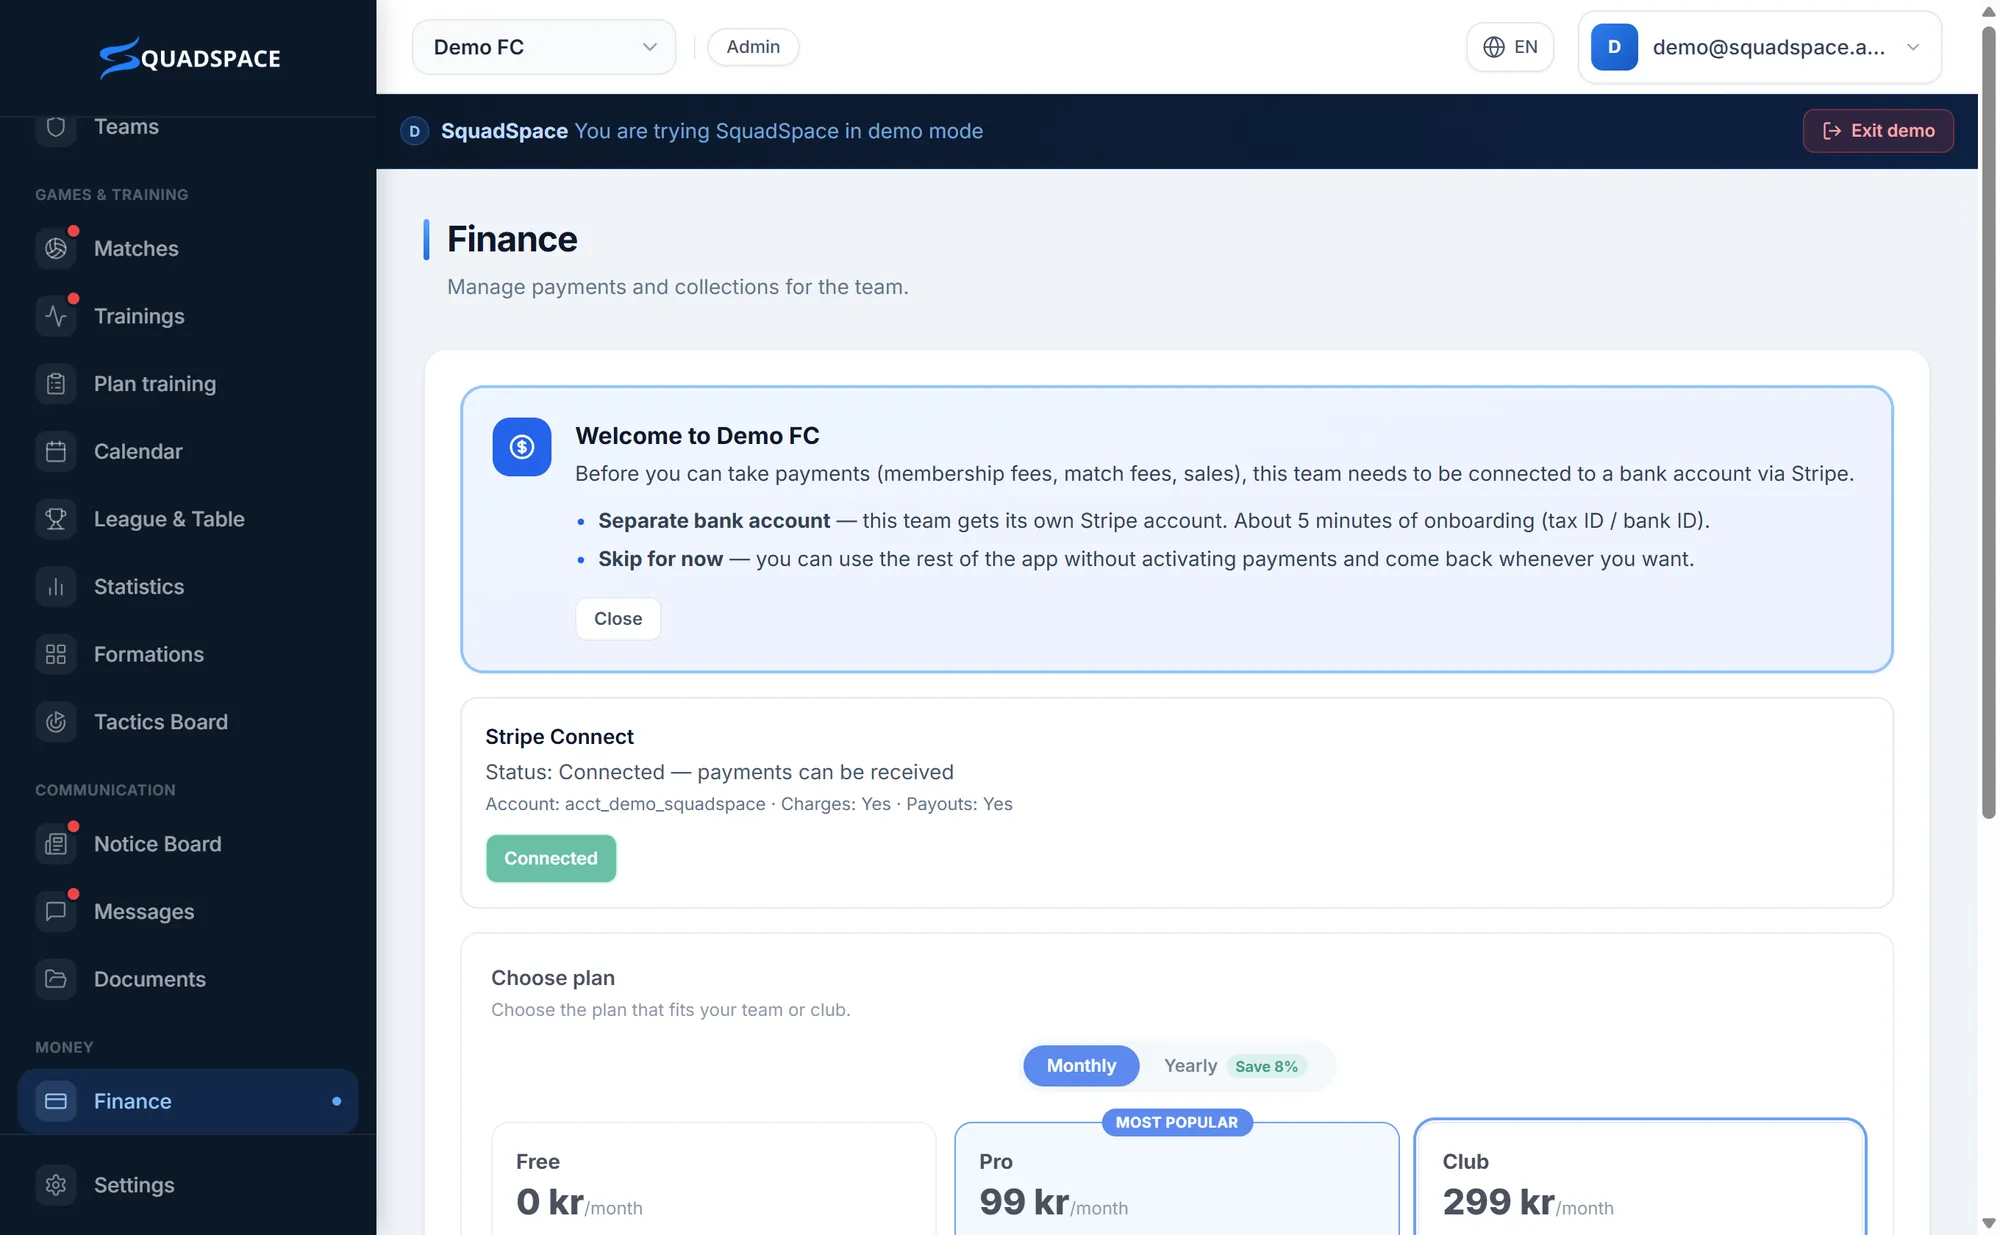Click the Matches ball icon

(x=56, y=248)
